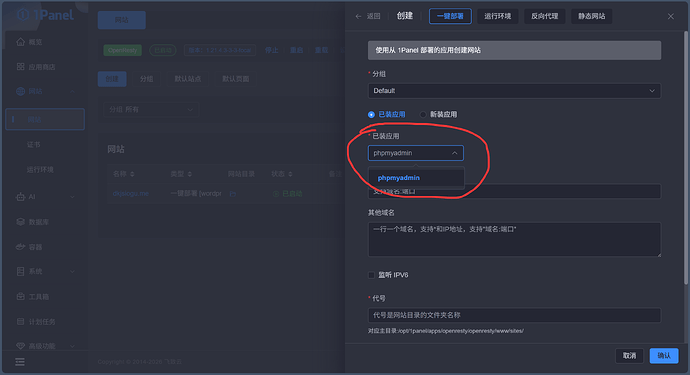690x375 pixels.
Task: Click the AI robot icon in the sidebar
Action: point(20,197)
